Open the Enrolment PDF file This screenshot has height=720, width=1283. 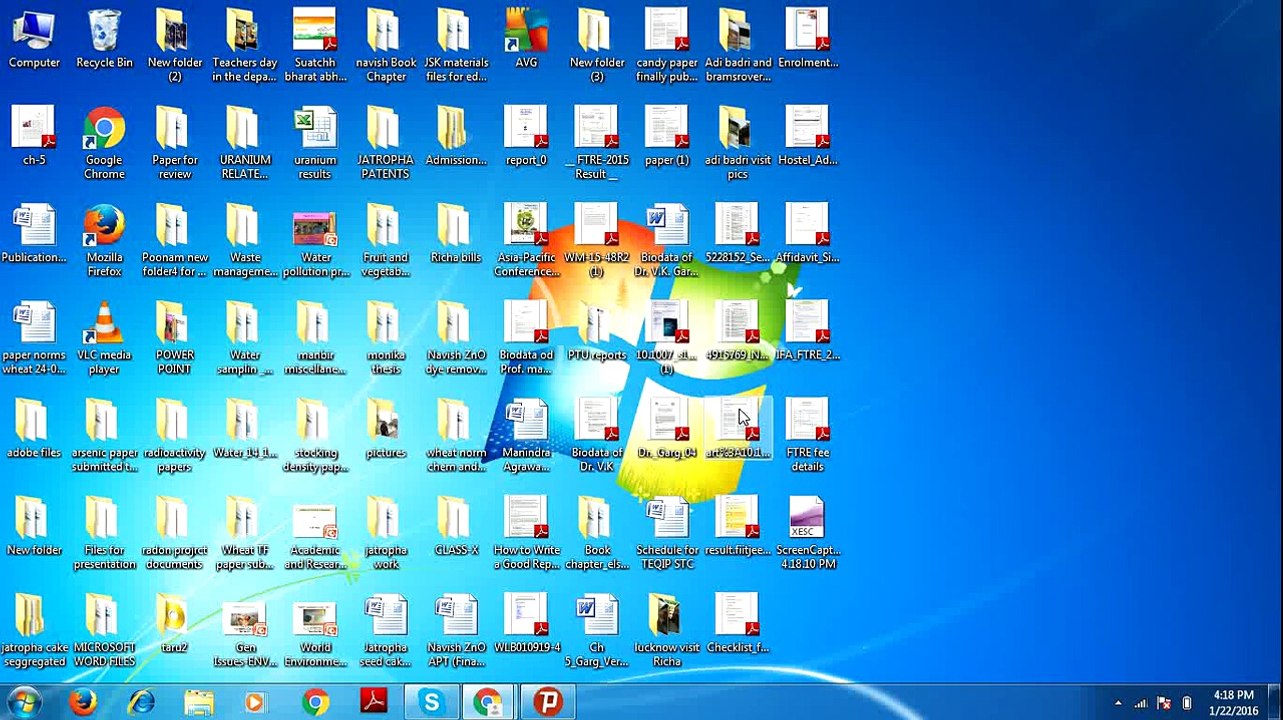808,40
